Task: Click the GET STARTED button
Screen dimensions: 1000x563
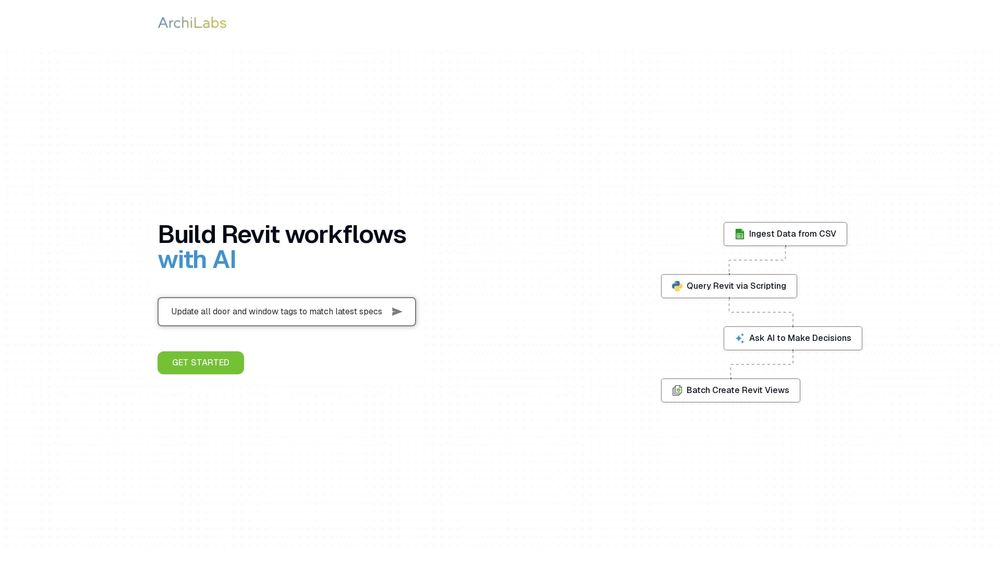Action: (x=200, y=363)
